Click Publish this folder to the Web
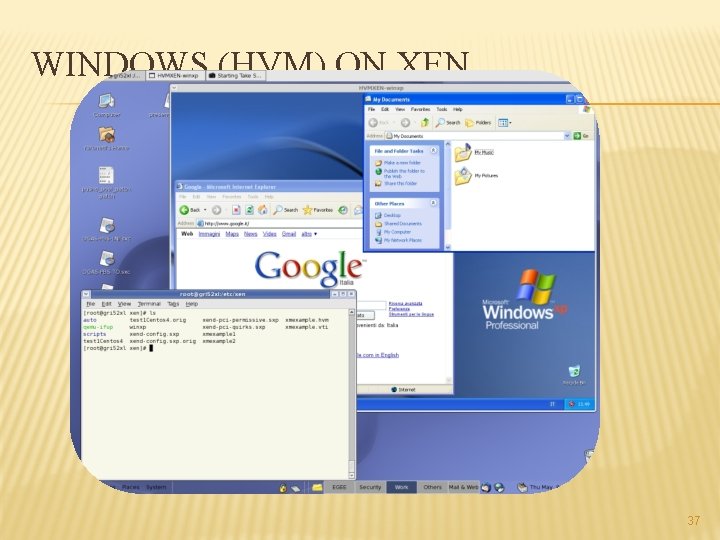Viewport: 720px width, 540px height. [x=399, y=173]
